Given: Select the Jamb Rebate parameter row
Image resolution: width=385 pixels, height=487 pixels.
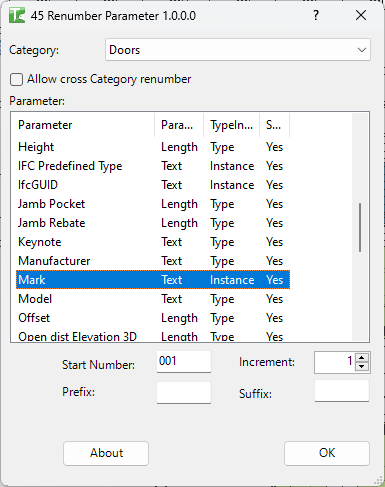Looking at the screenshot, I should [x=153, y=223].
